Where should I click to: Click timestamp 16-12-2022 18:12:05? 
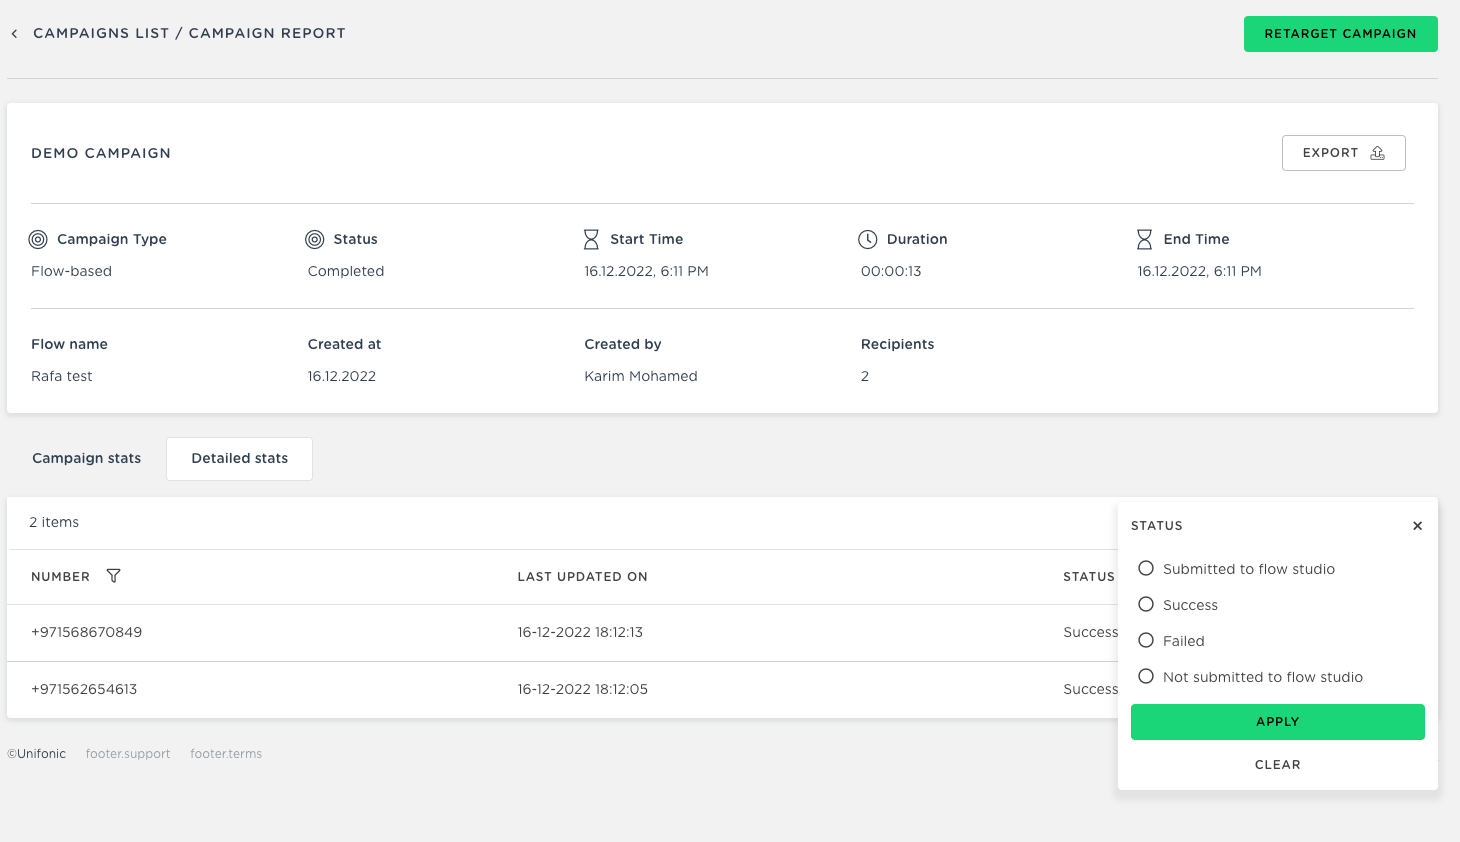tap(582, 690)
